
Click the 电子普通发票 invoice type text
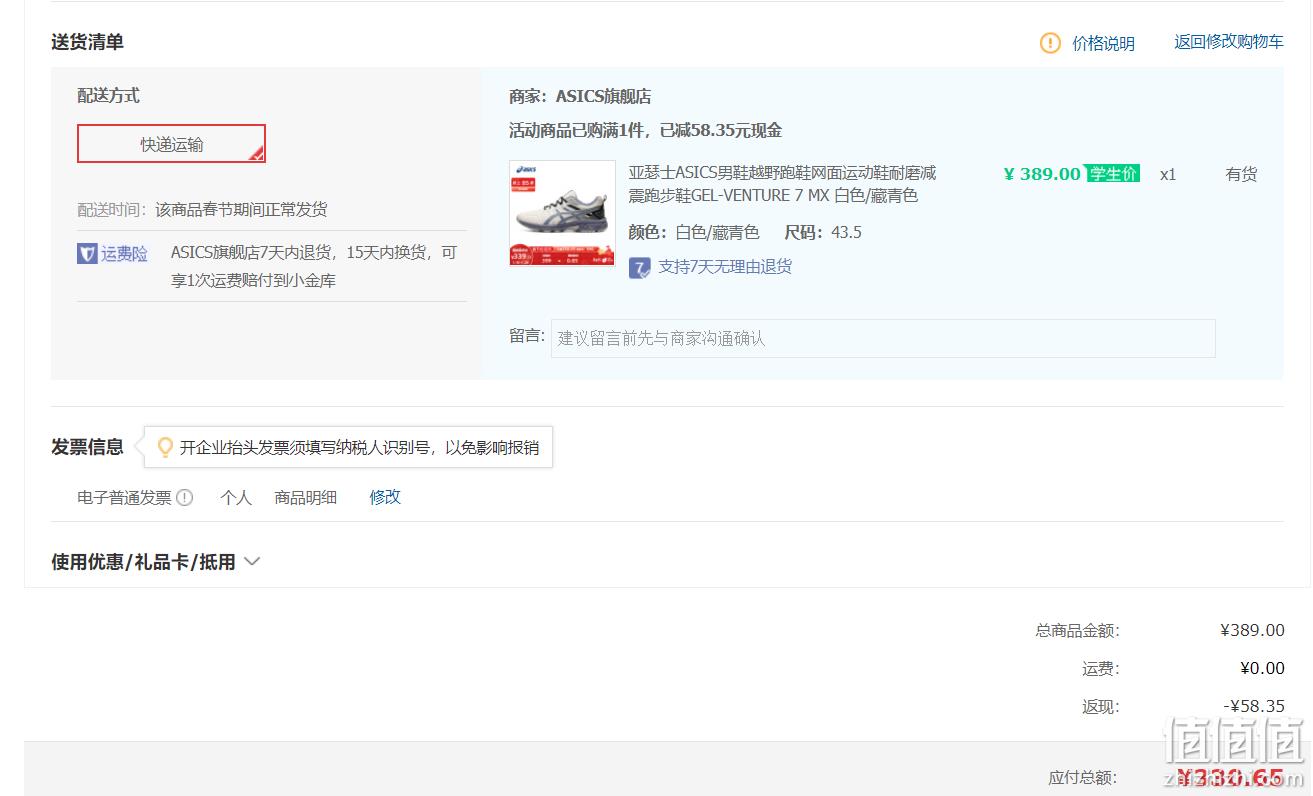(x=125, y=497)
